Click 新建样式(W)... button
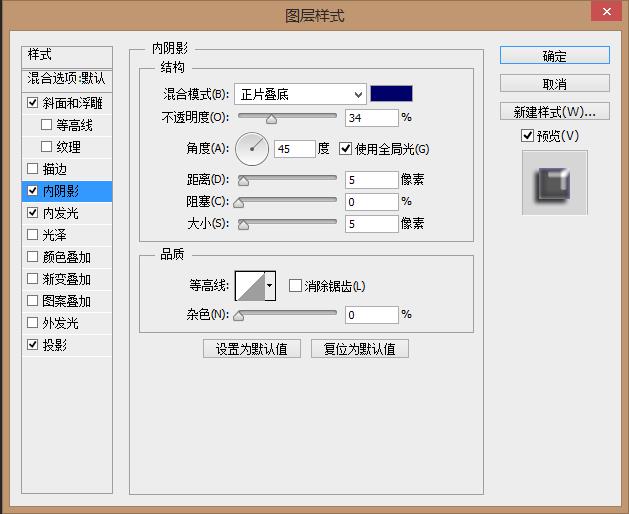Image resolution: width=629 pixels, height=514 pixels. click(x=554, y=112)
